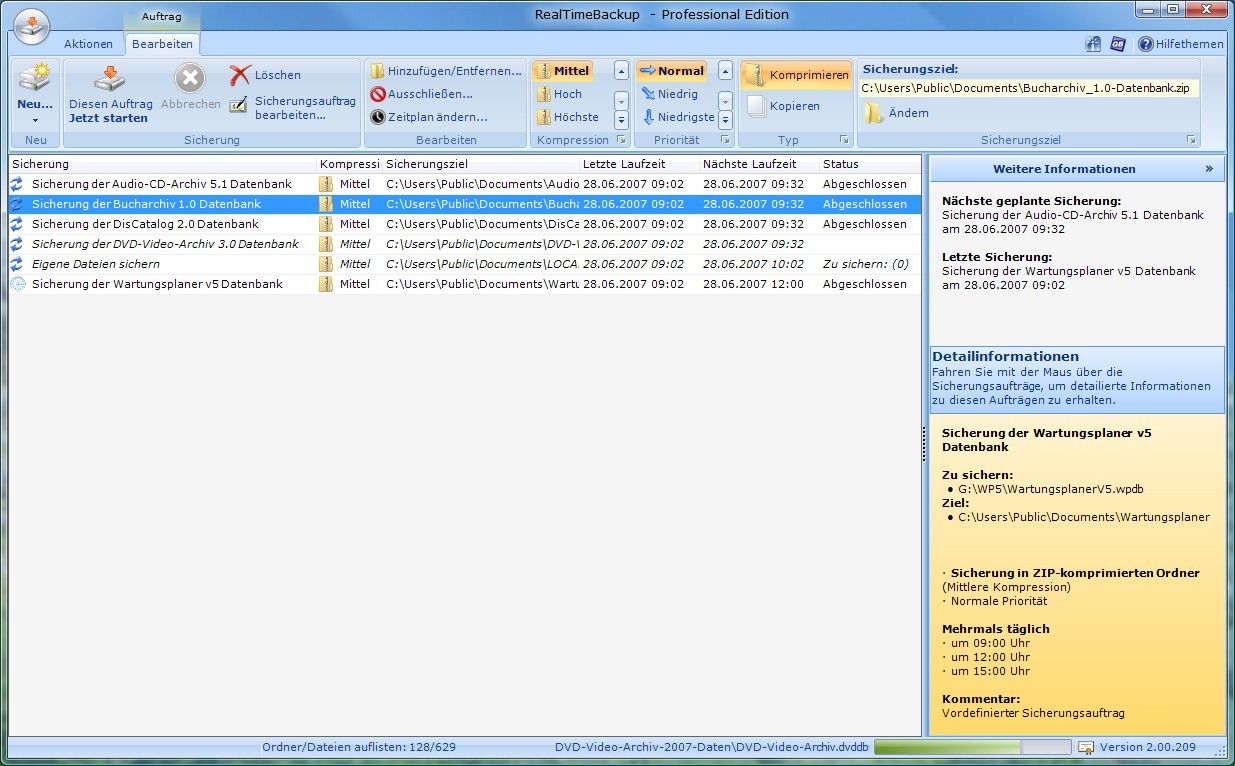Open the dropdown arrow under Neu
1235x766 pixels.
click(x=35, y=120)
